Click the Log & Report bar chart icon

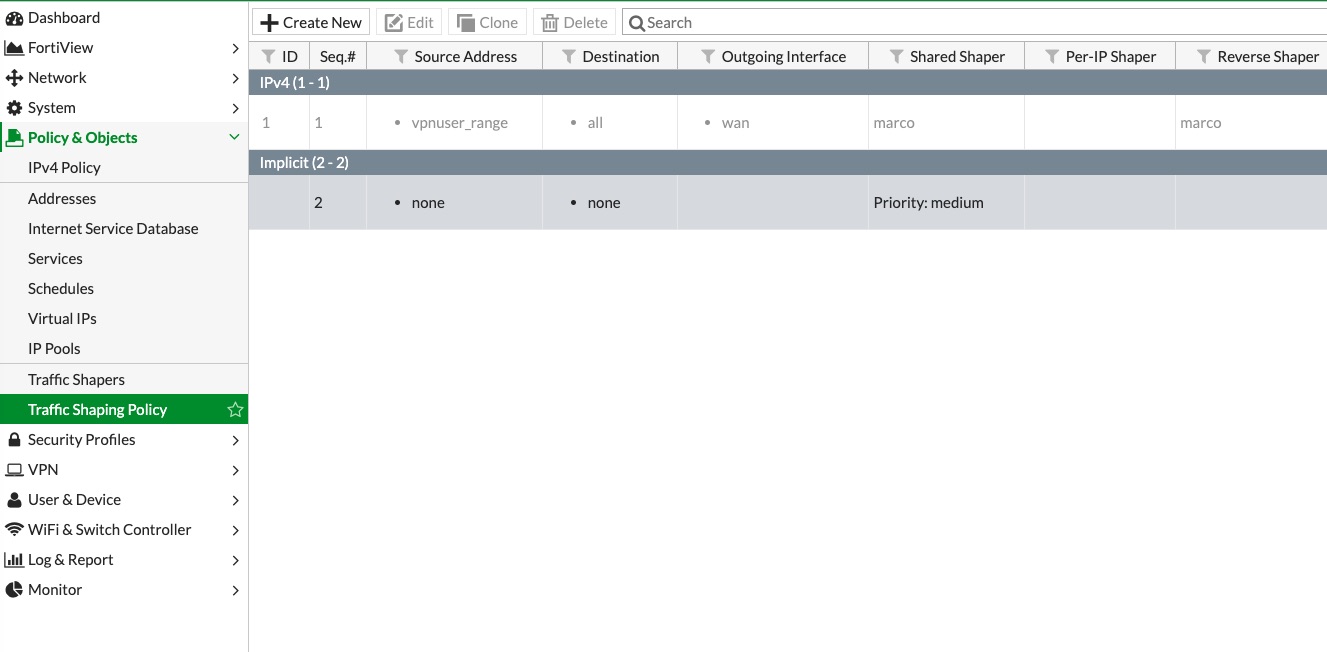click(14, 560)
